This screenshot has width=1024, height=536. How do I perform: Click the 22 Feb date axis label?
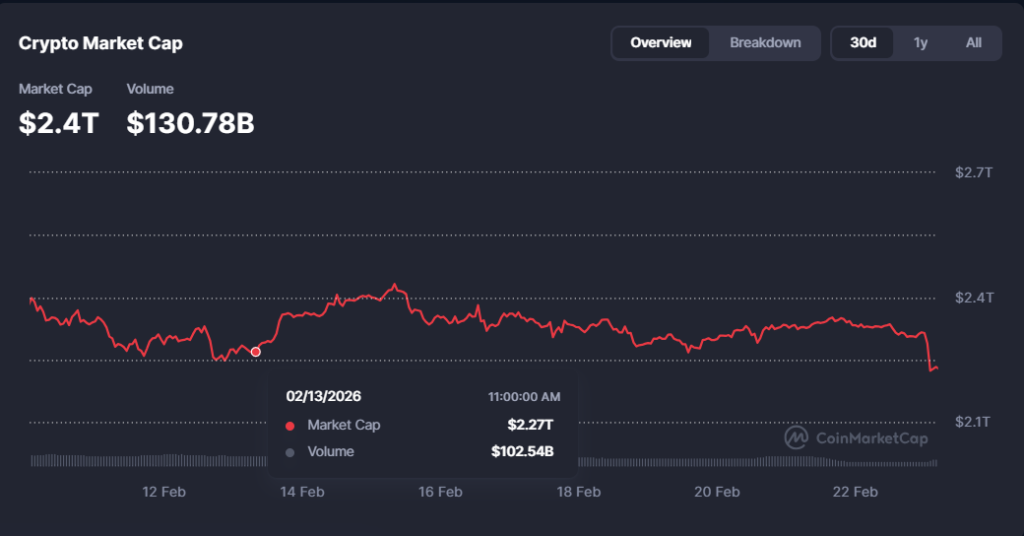point(855,492)
